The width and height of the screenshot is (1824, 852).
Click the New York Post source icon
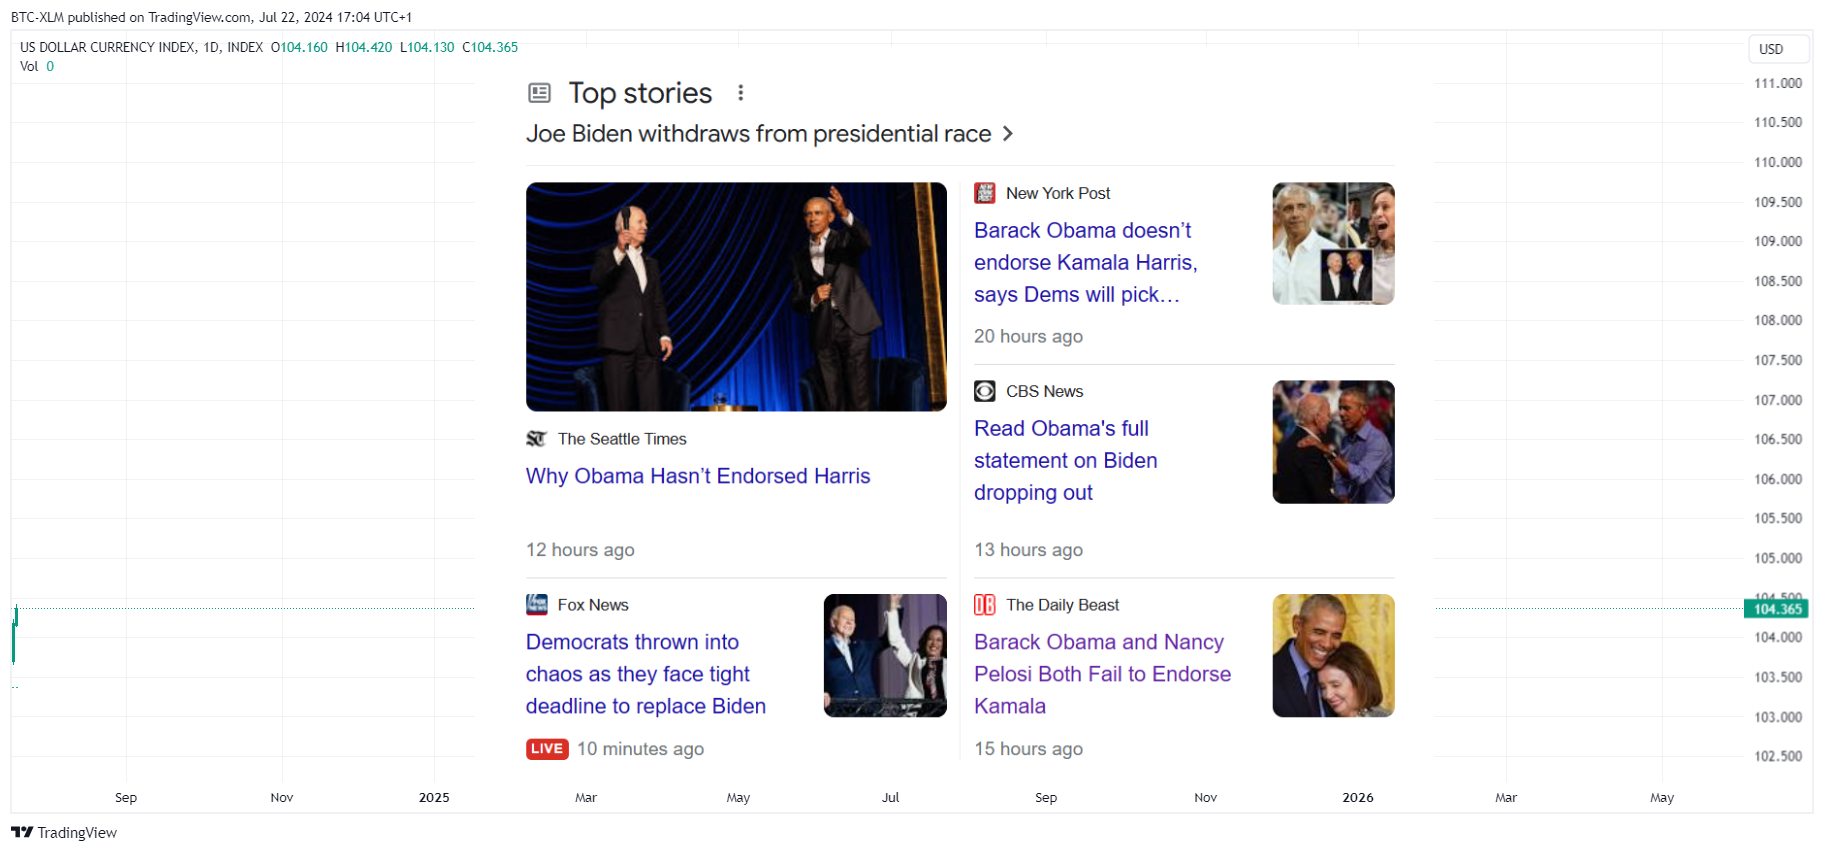(x=985, y=193)
